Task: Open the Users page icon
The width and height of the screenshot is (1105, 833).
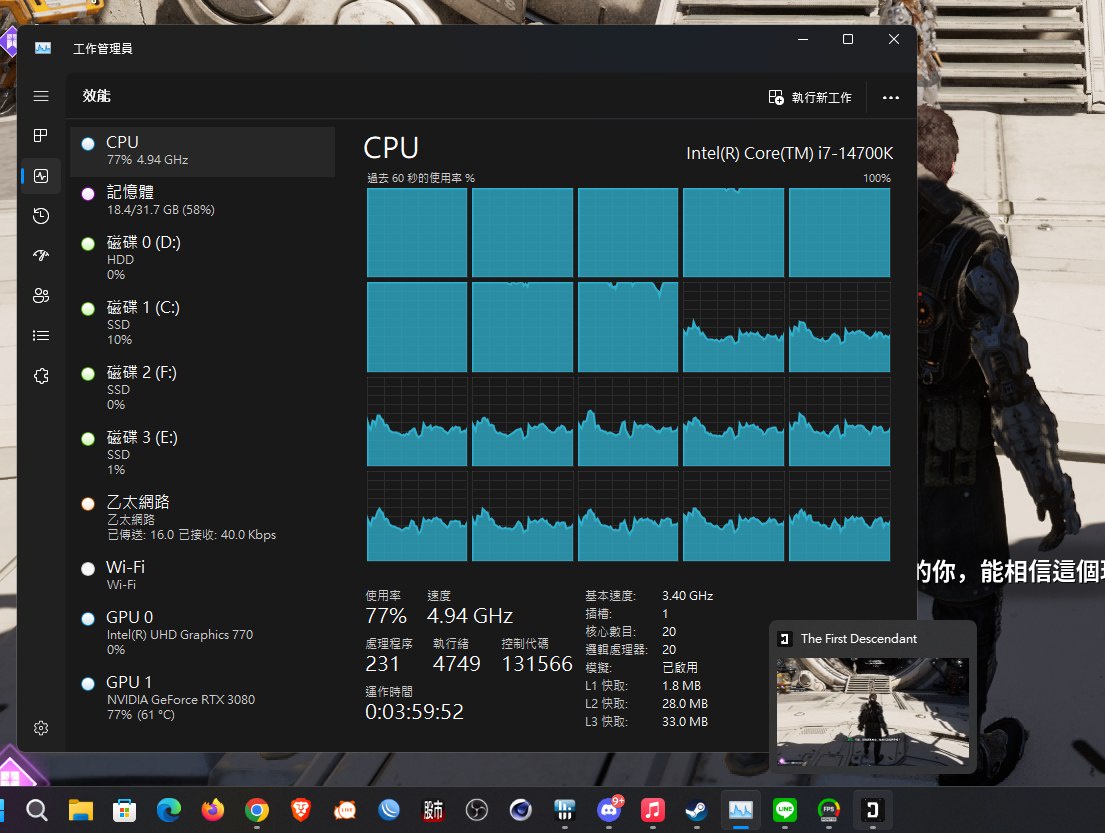Action: (x=41, y=296)
